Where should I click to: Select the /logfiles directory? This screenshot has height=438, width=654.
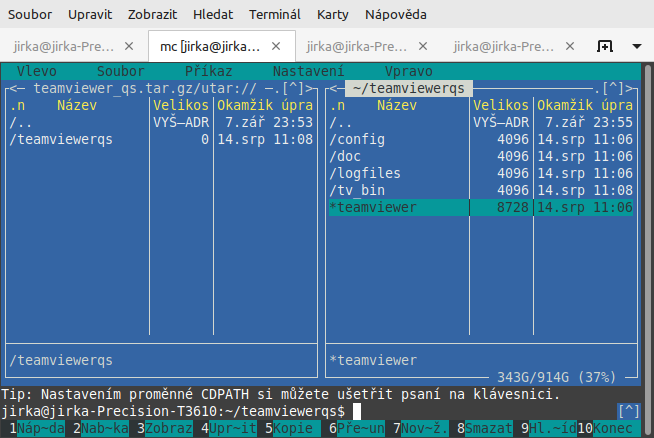click(481, 173)
